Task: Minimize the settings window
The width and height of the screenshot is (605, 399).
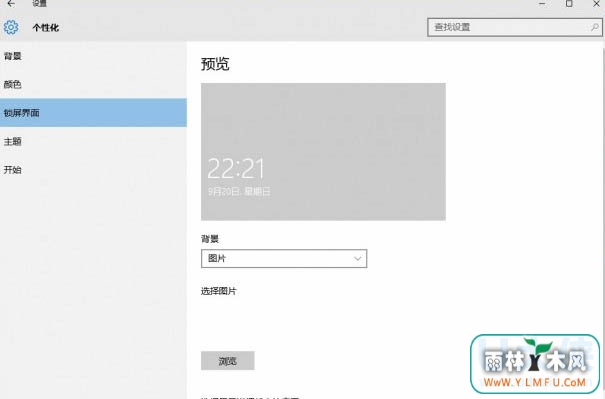Action: point(542,3)
